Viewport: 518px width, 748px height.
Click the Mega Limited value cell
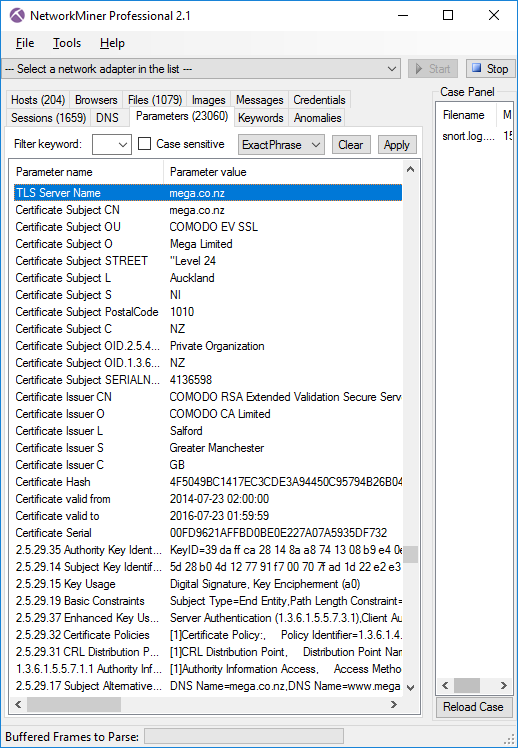coord(201,244)
